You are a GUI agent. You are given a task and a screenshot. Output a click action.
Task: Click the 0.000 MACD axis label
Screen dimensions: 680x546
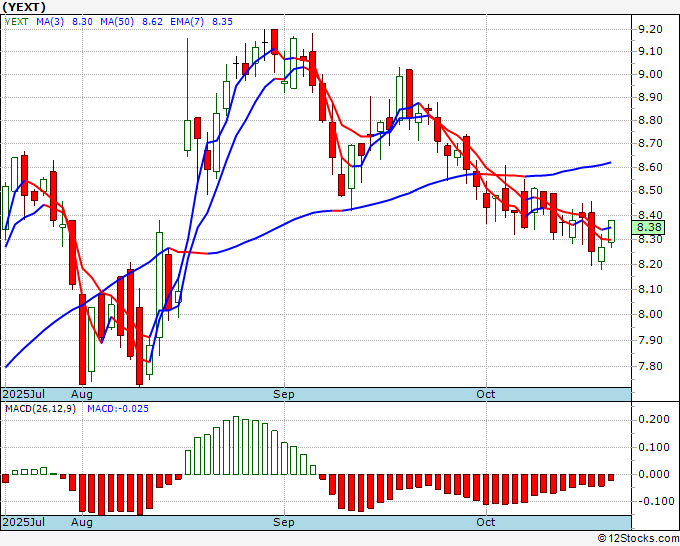654,474
